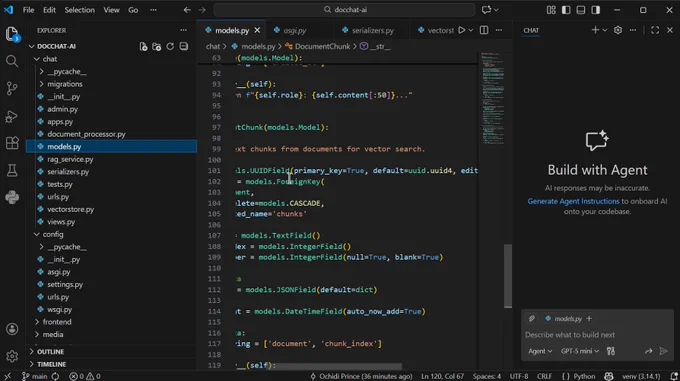
Task: Create a new file in DOCCHAT-AI
Action: point(144,46)
